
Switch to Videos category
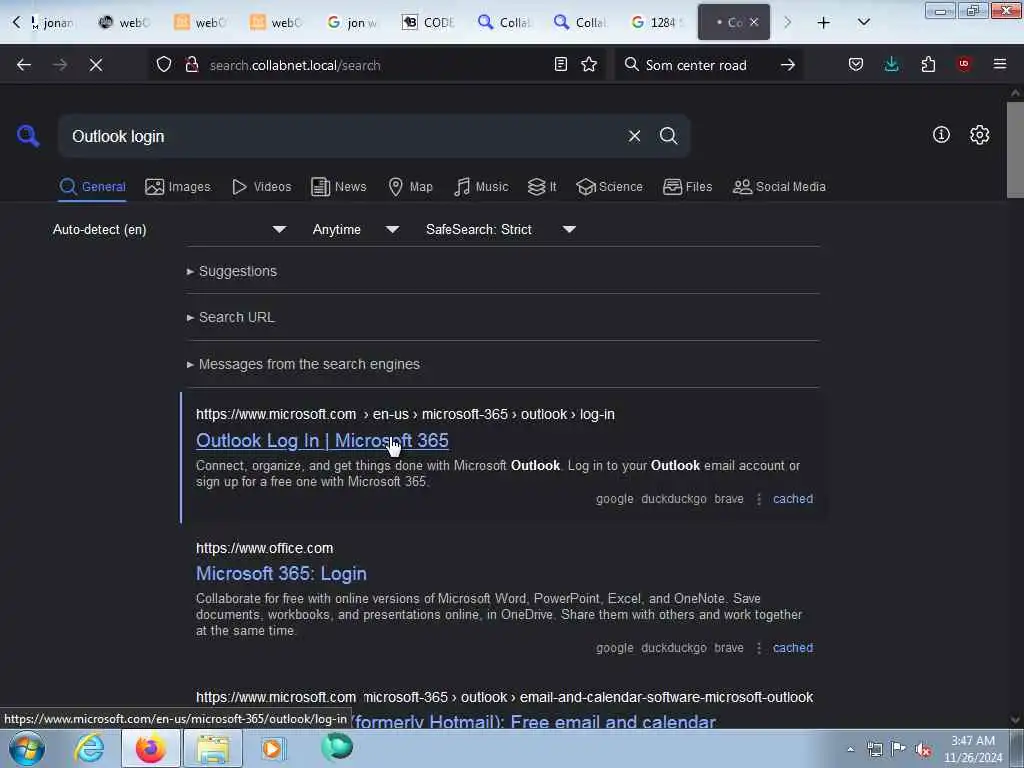[261, 187]
